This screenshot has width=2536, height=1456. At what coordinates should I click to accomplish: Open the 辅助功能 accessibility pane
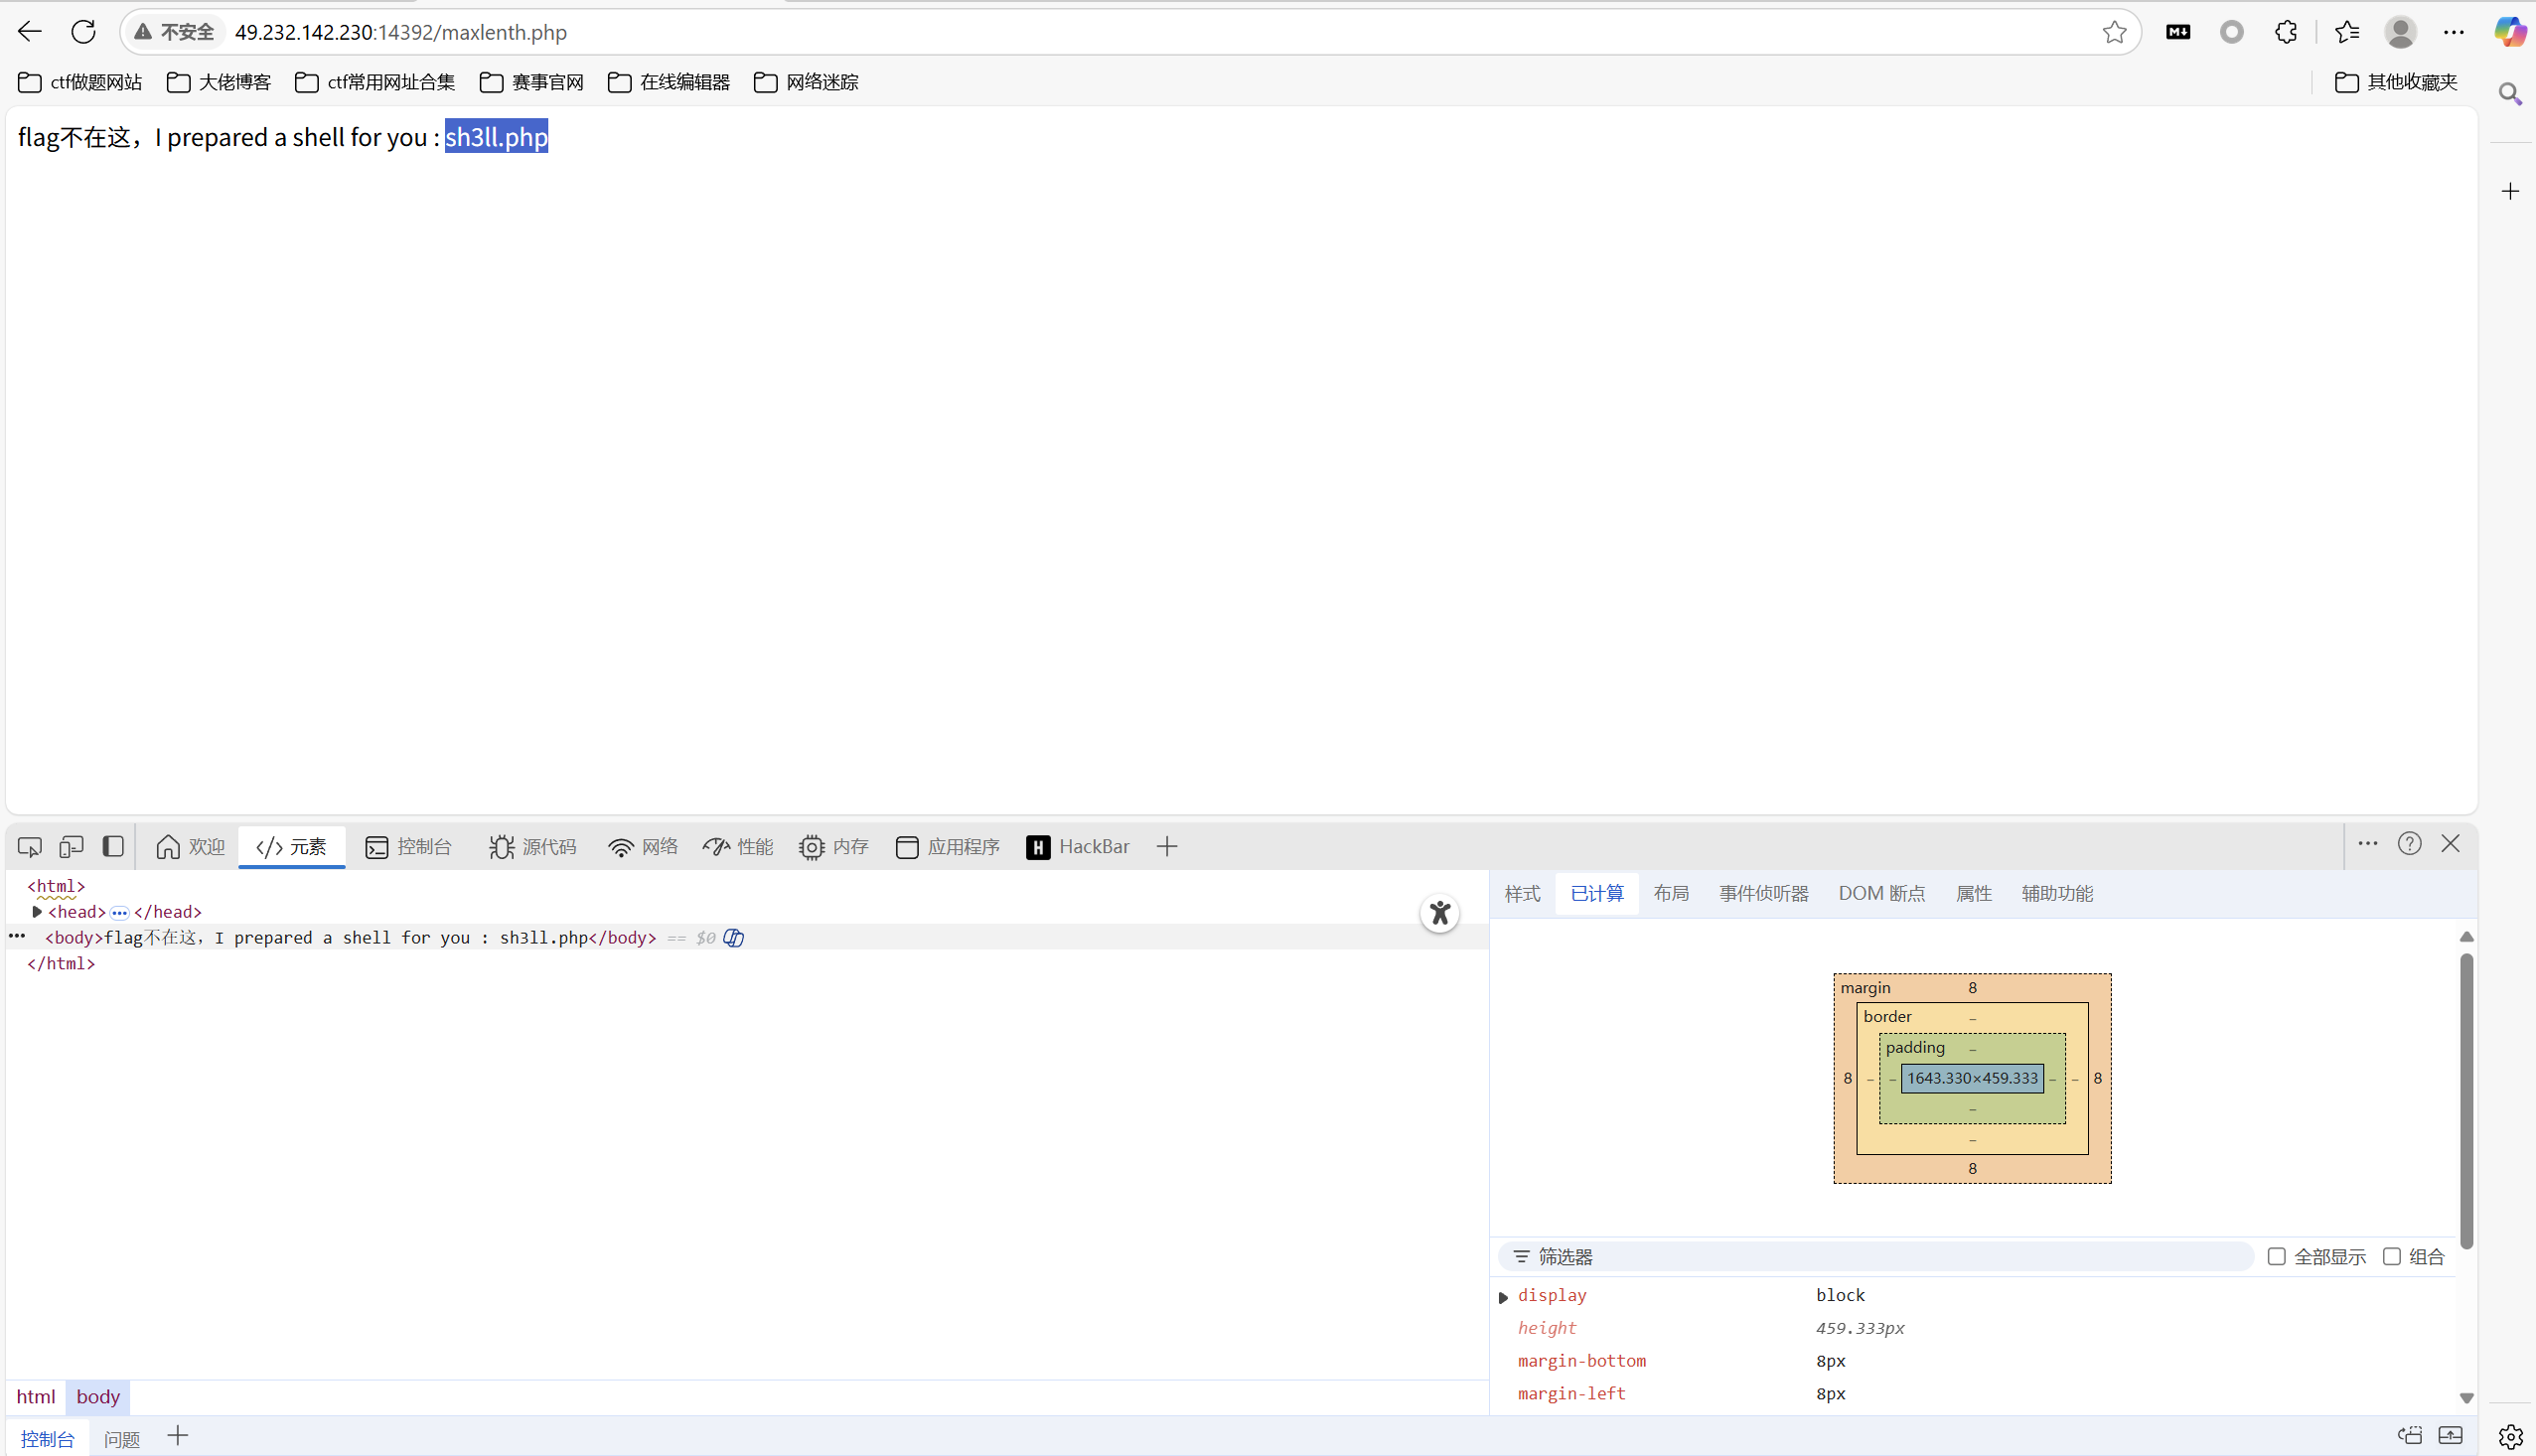2056,893
